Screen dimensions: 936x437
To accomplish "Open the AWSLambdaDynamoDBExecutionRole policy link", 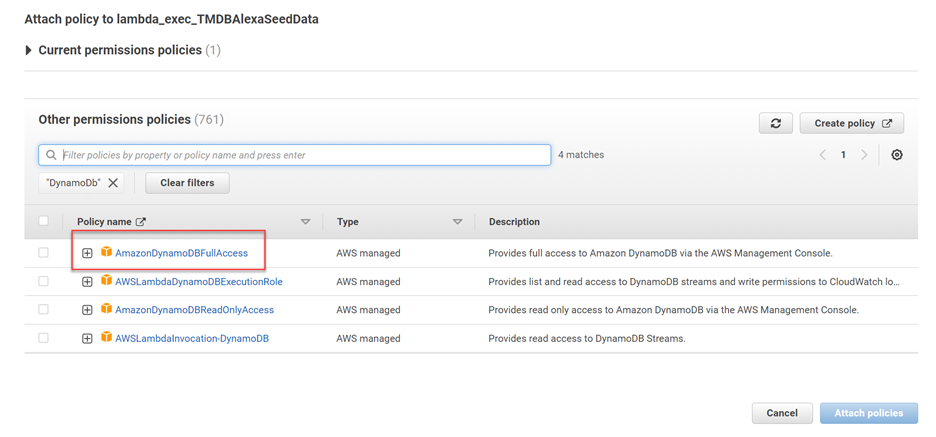I will [x=199, y=281].
